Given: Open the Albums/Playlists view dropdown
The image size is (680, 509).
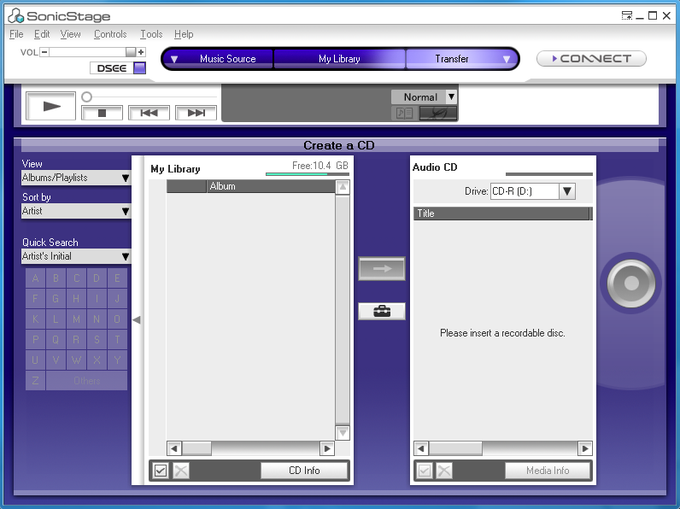Looking at the screenshot, I should 76,178.
